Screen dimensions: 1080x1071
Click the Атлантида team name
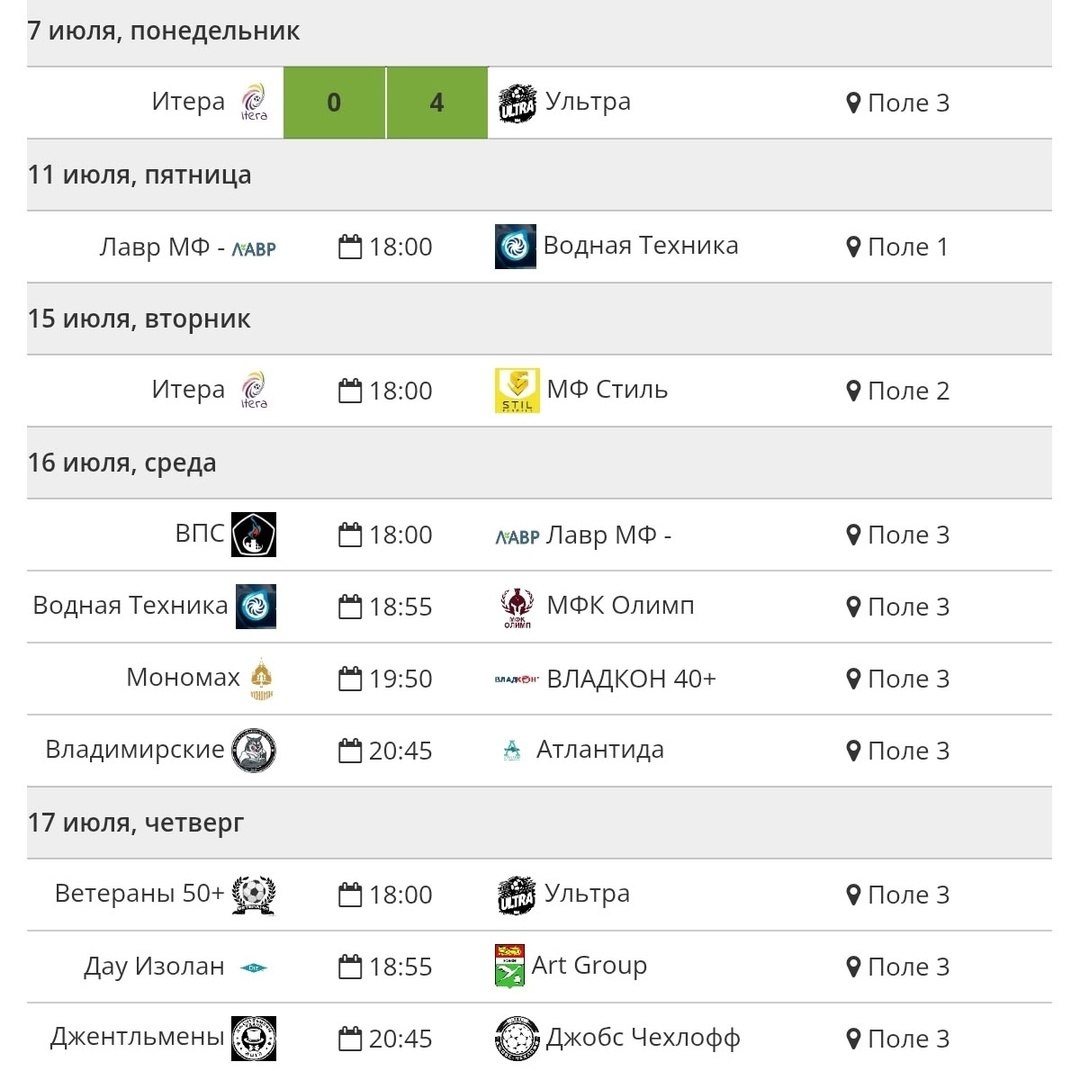(x=600, y=749)
